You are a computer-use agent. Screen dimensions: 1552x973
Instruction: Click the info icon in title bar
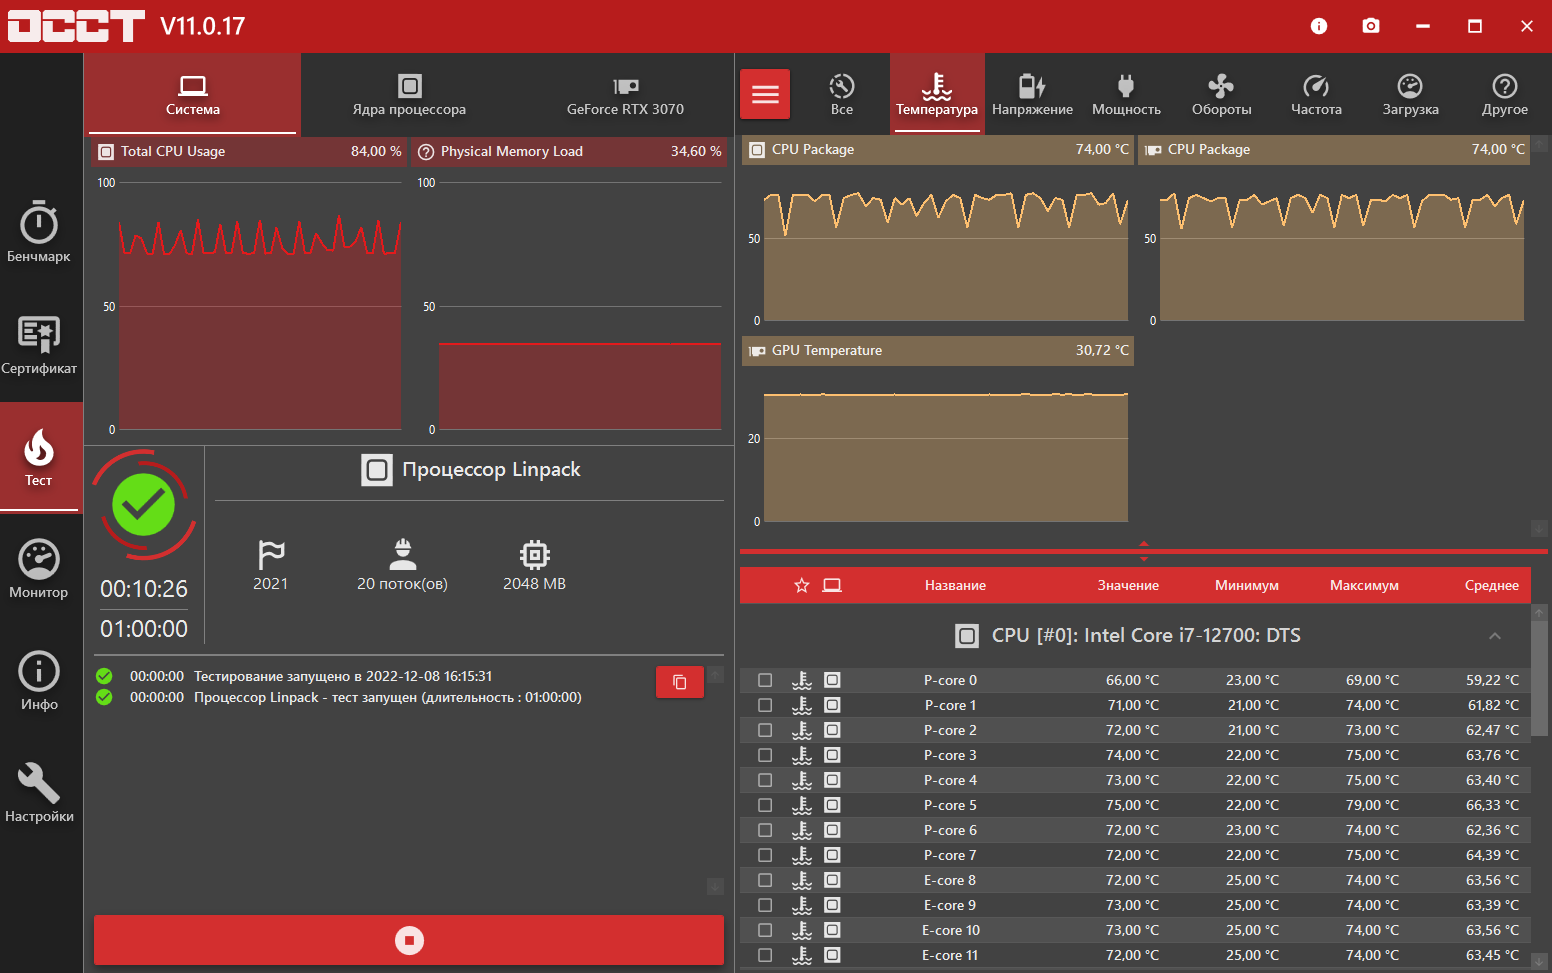1319,26
